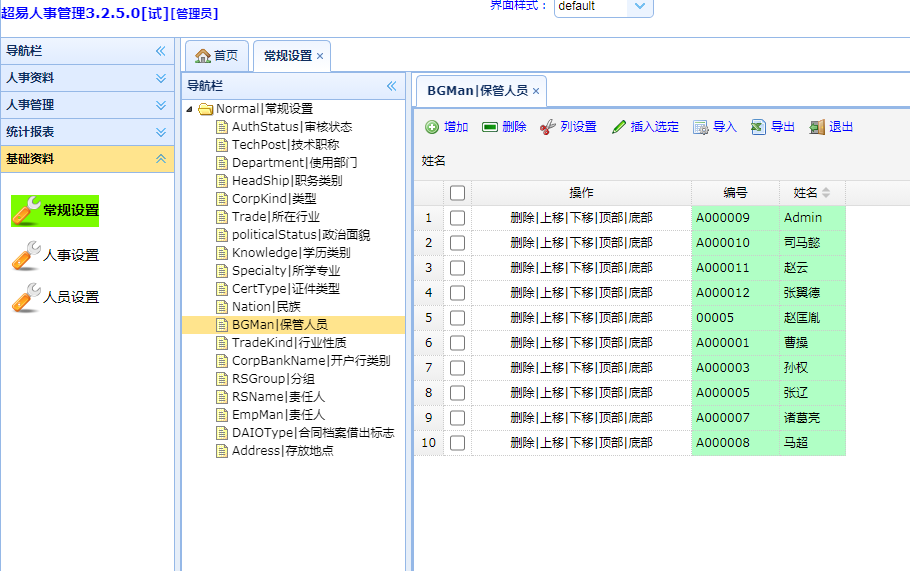Image resolution: width=910 pixels, height=571 pixels.
Task: Click the document icon beside Address|存放地点
Action: point(222,451)
